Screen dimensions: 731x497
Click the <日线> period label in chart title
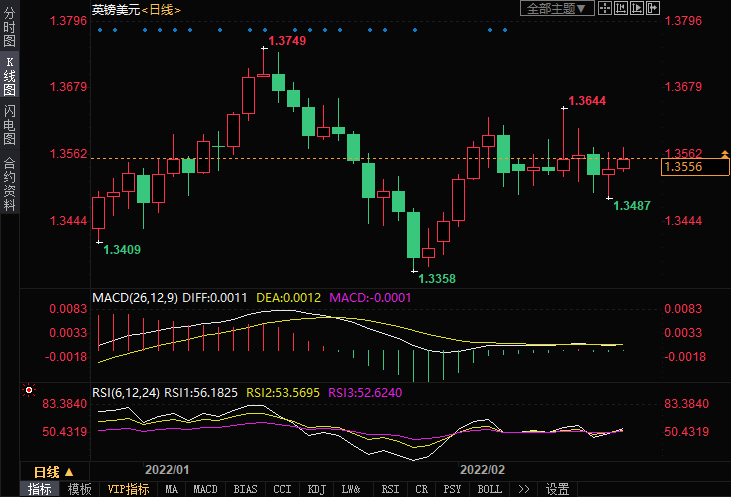click(x=162, y=9)
